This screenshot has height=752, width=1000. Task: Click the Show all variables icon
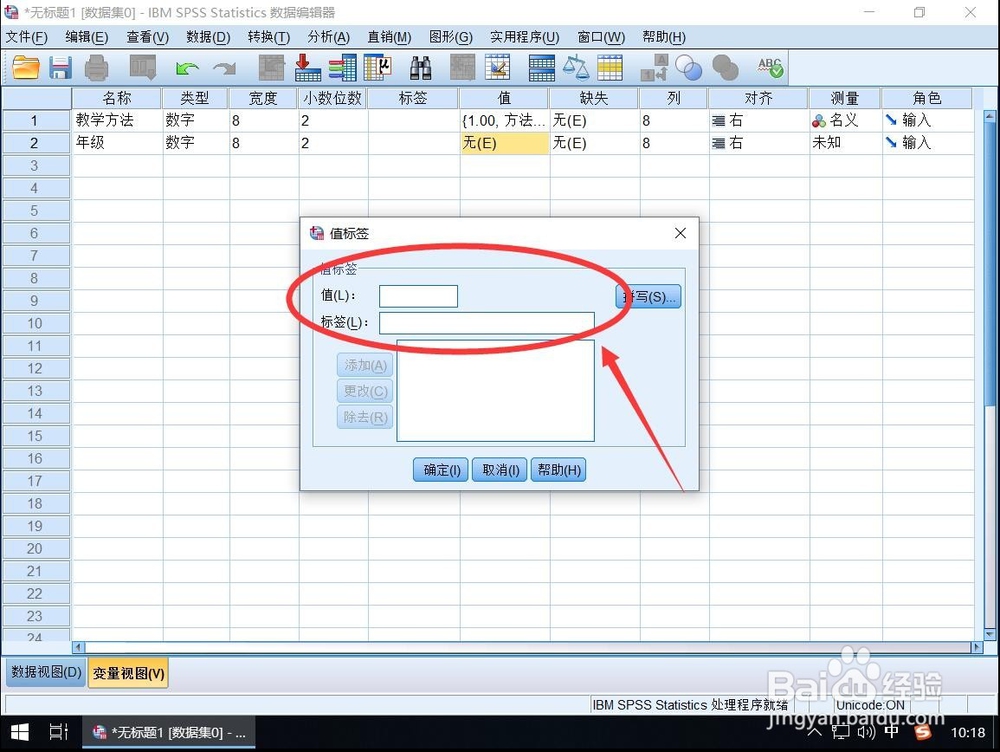725,68
